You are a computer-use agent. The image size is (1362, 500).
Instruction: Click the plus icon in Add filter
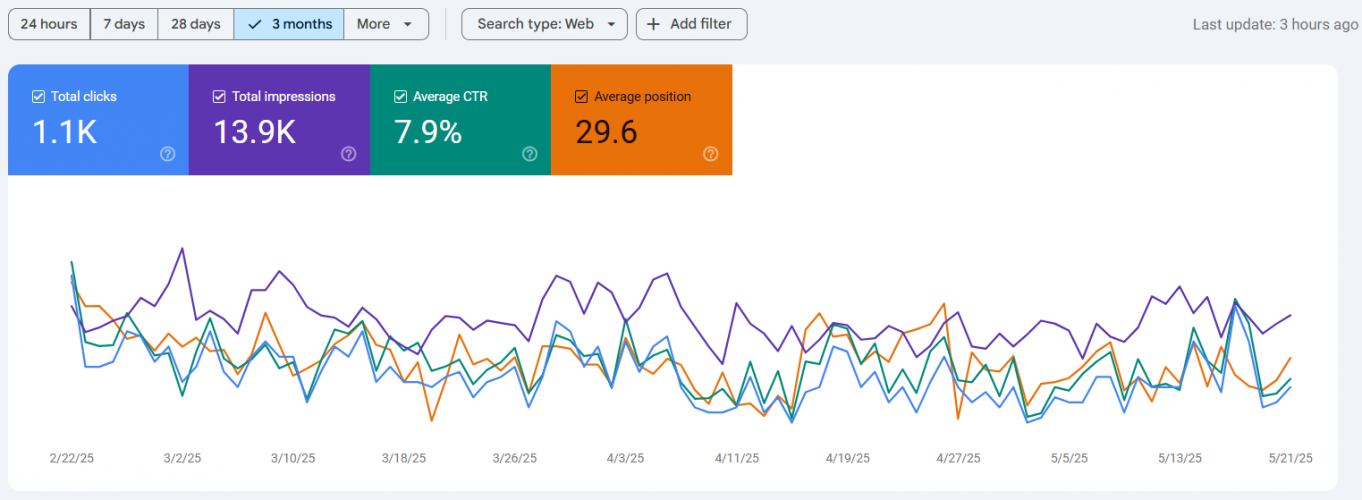(654, 24)
